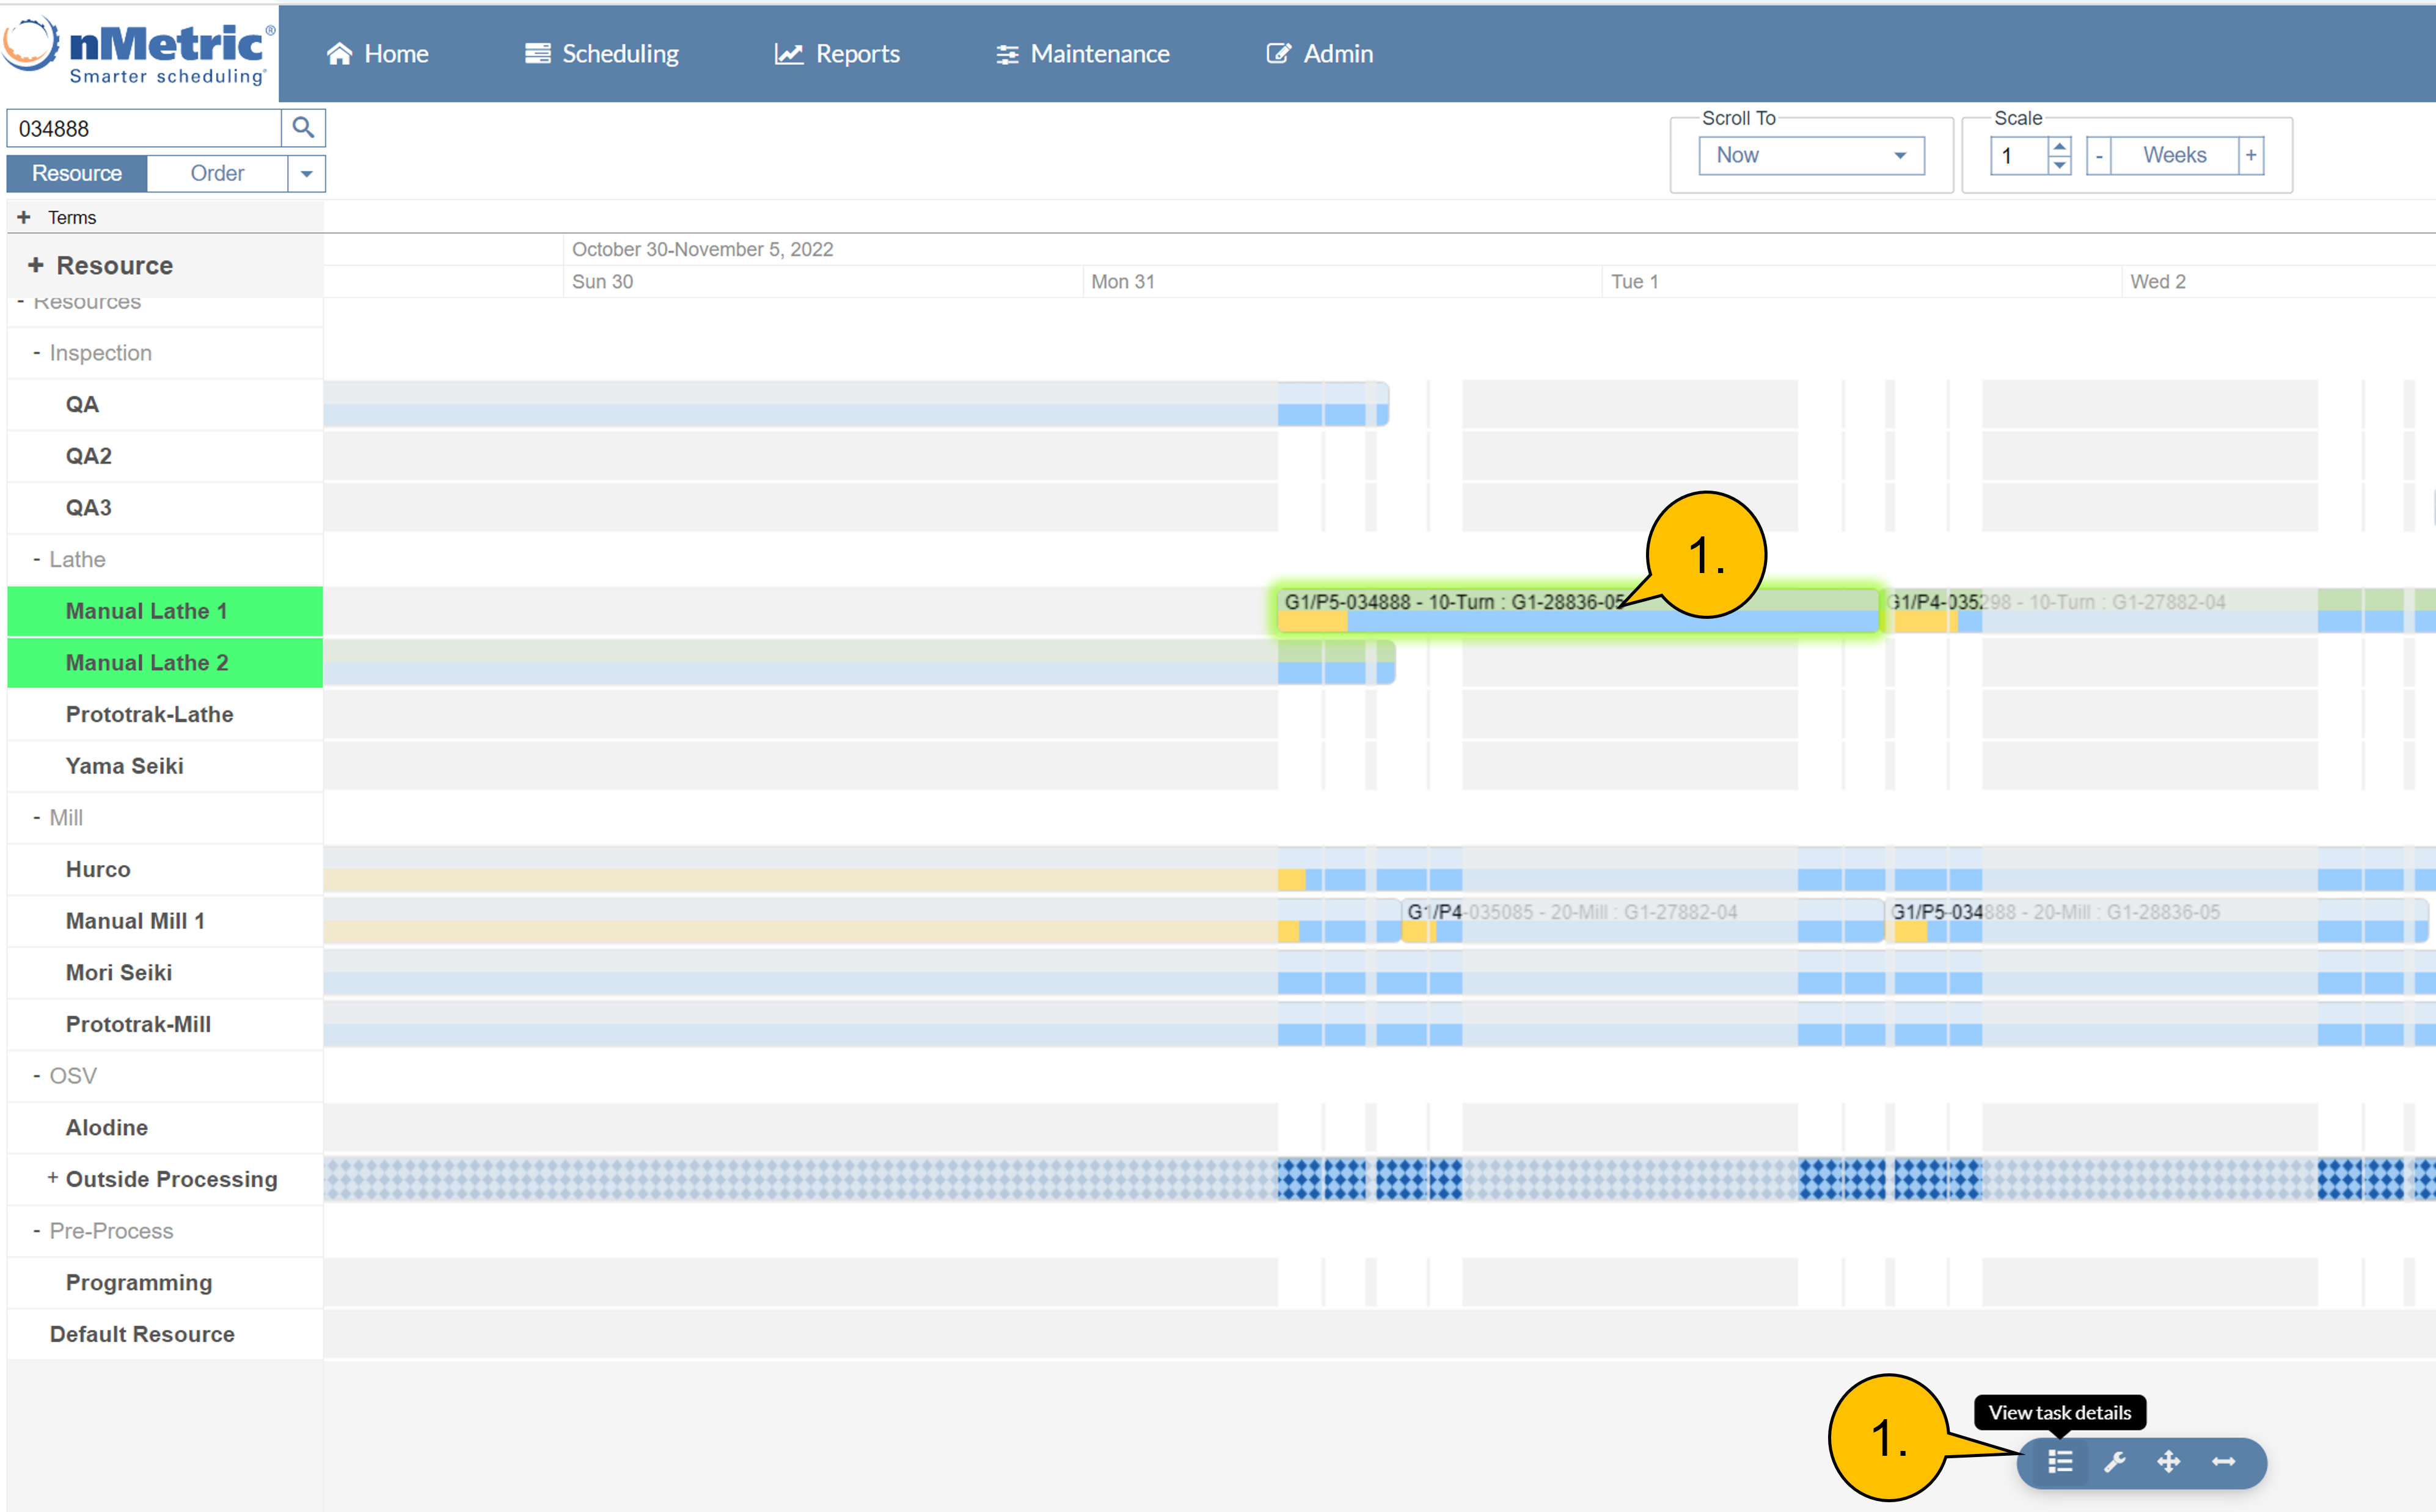Open the dropdown arrow beside Order
Screen dimensions: 2436x1512
[x=306, y=173]
